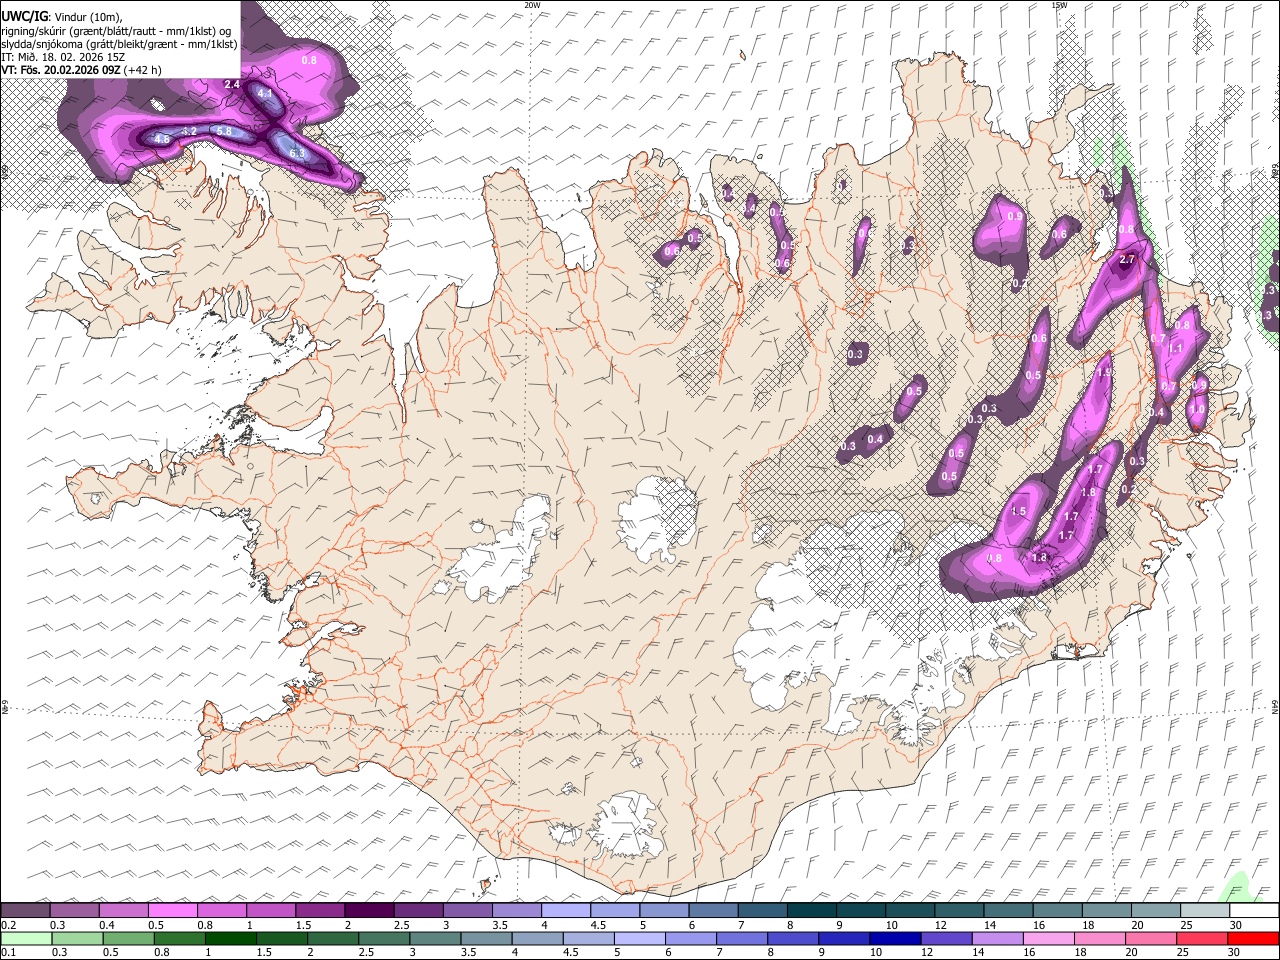Select the bright pink swatch between 0.5 and 0.8
1280x960 pixels.
pos(172,910)
